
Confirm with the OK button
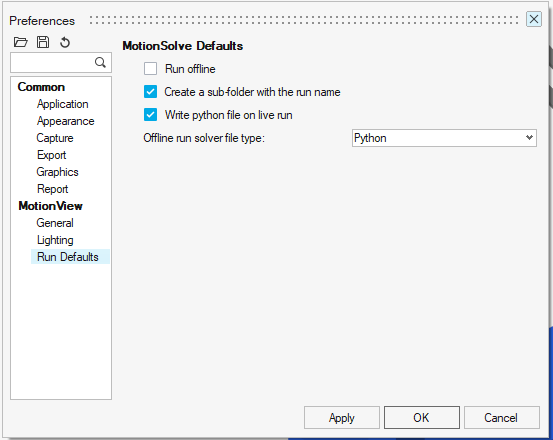(421, 418)
